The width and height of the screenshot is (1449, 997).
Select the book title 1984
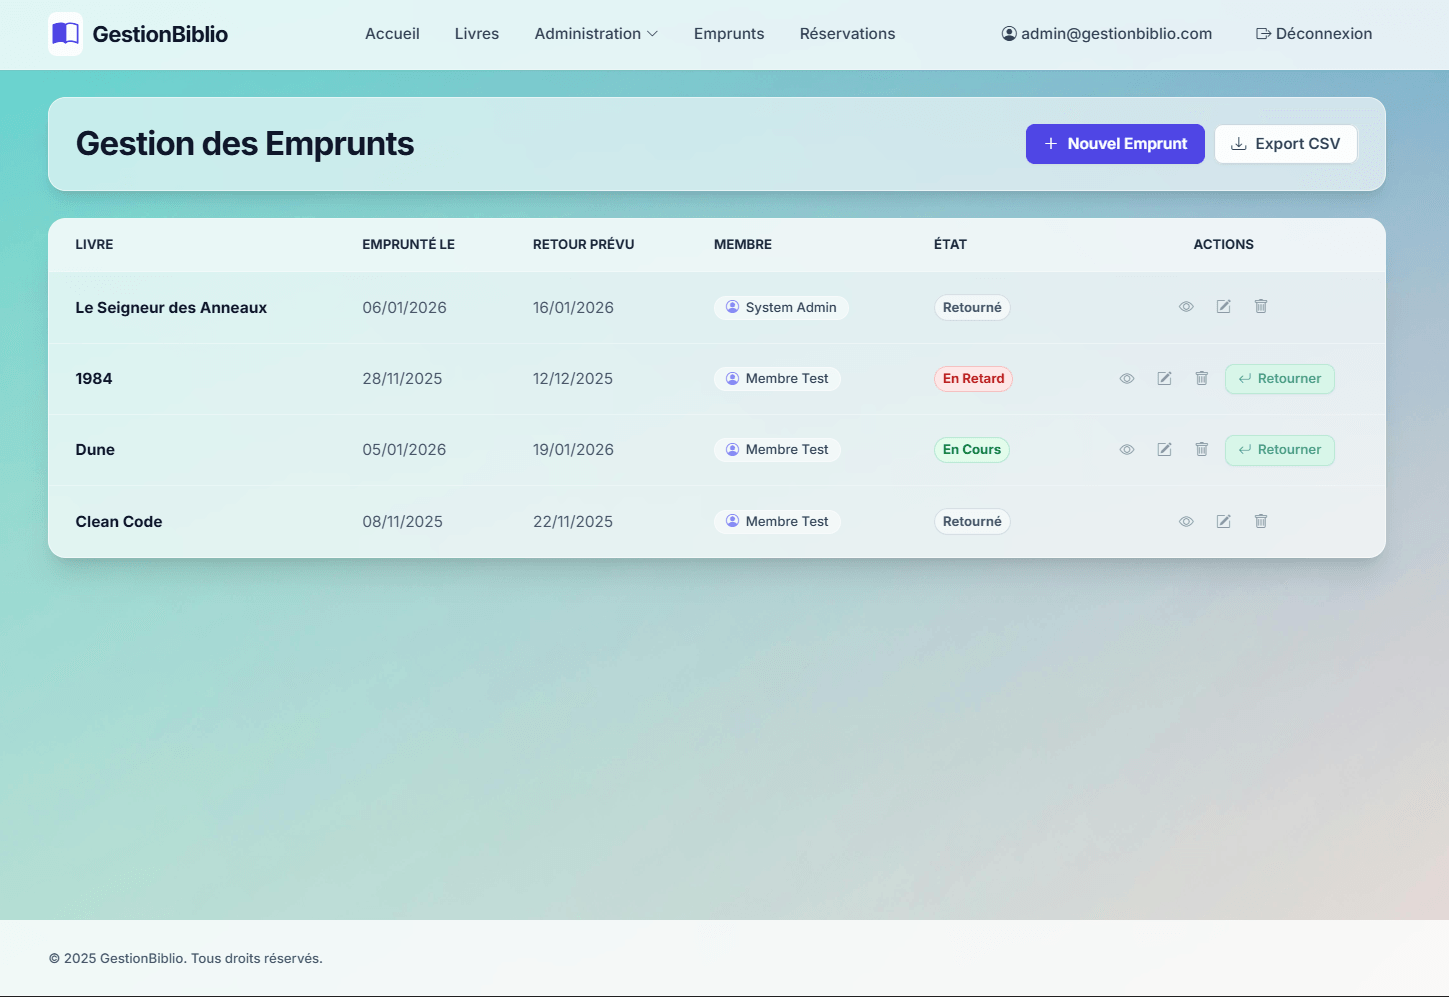point(94,379)
